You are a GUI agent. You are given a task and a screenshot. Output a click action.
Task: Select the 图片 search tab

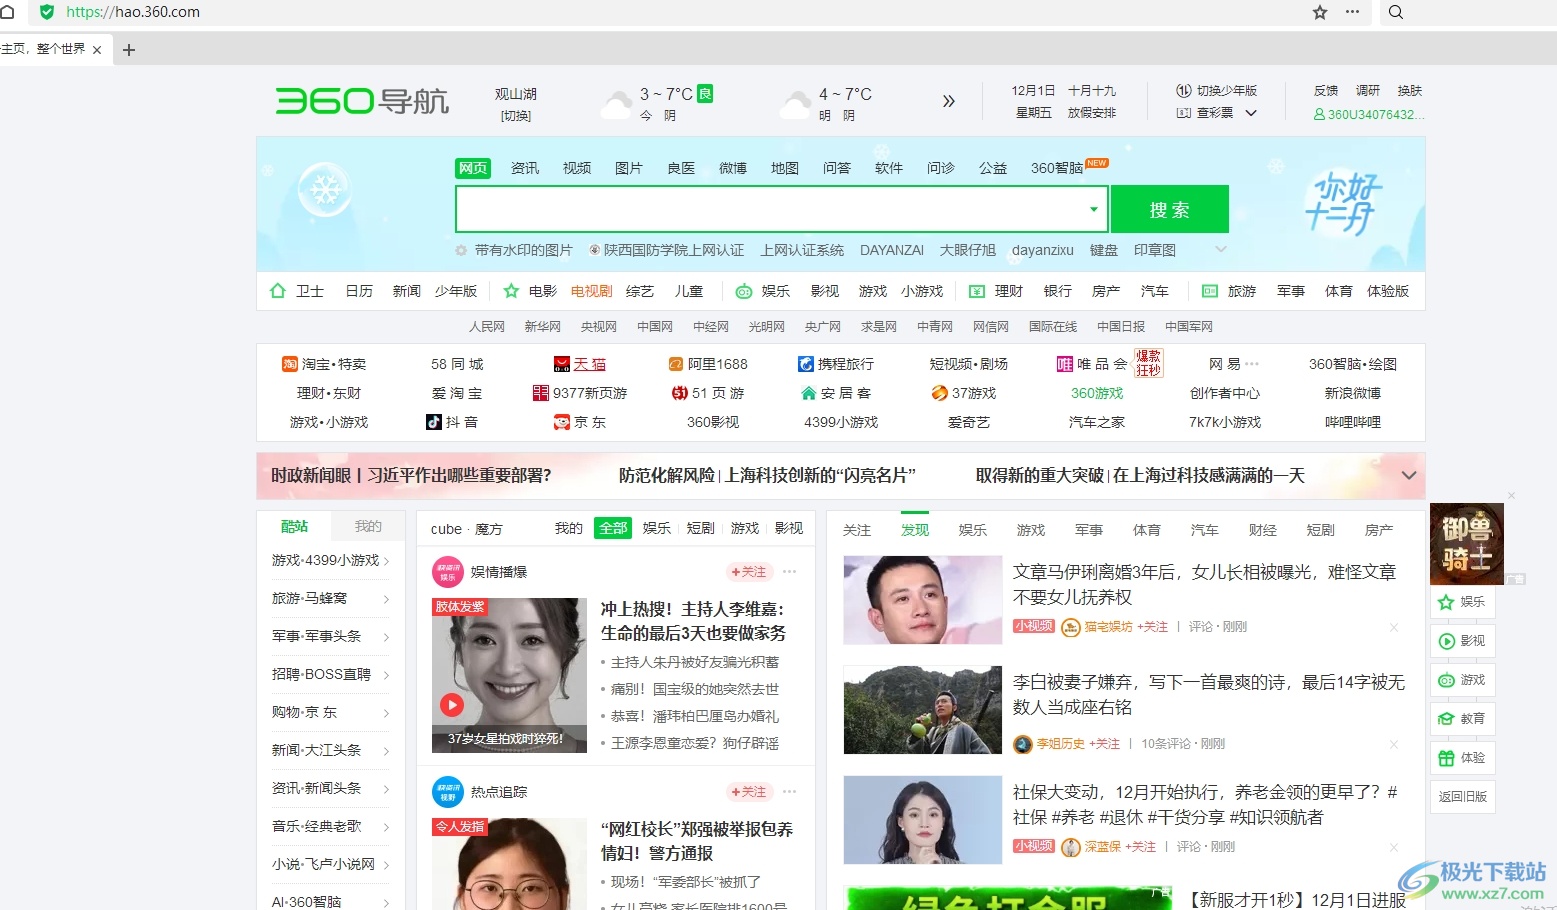tap(629, 168)
